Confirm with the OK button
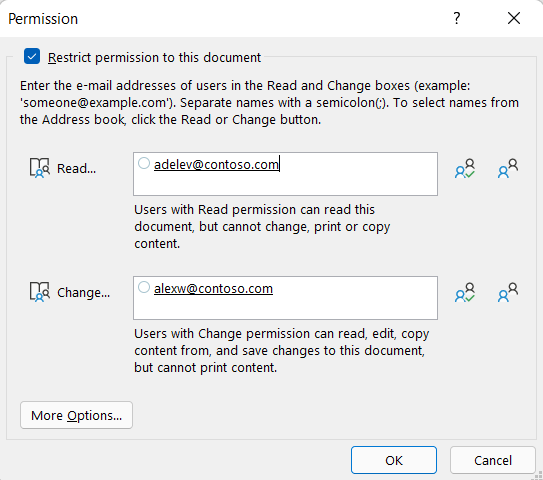This screenshot has width=543, height=480. coord(394,460)
